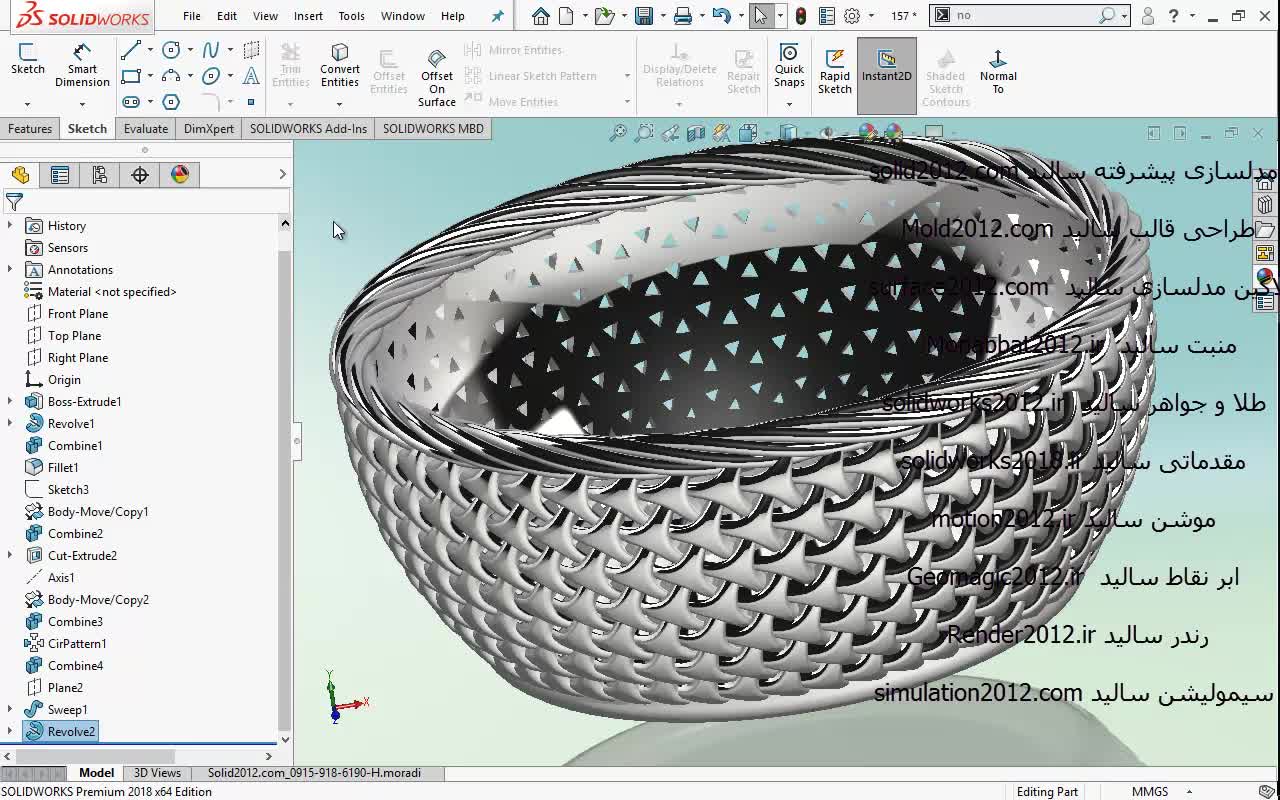
Task: Click the Print icon
Action: [x=683, y=16]
